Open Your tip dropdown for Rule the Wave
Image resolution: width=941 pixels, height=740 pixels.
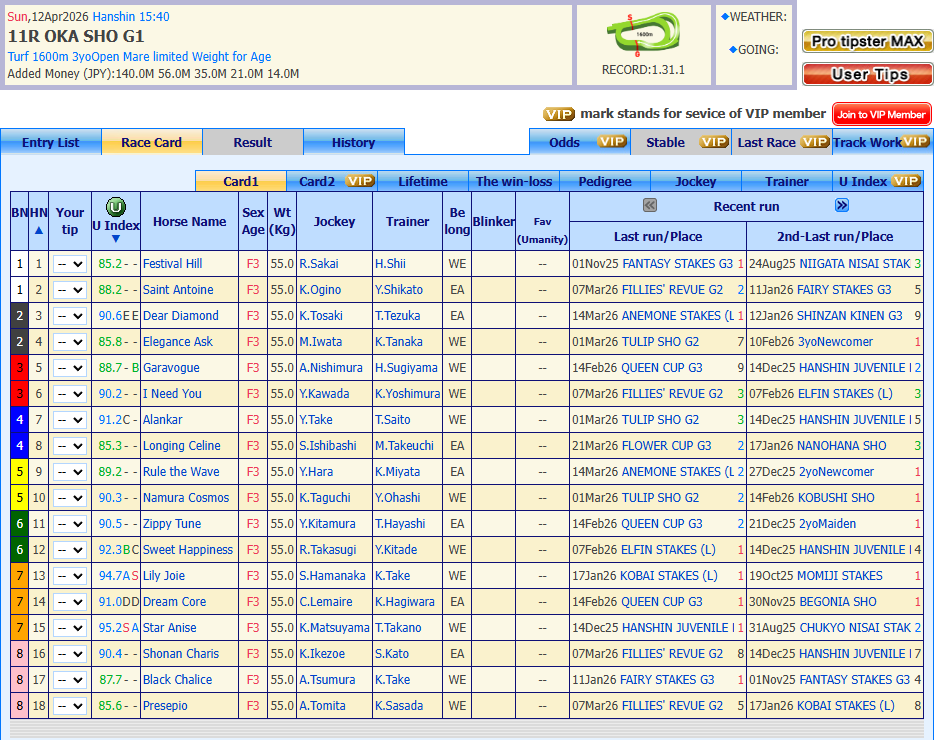(70, 472)
